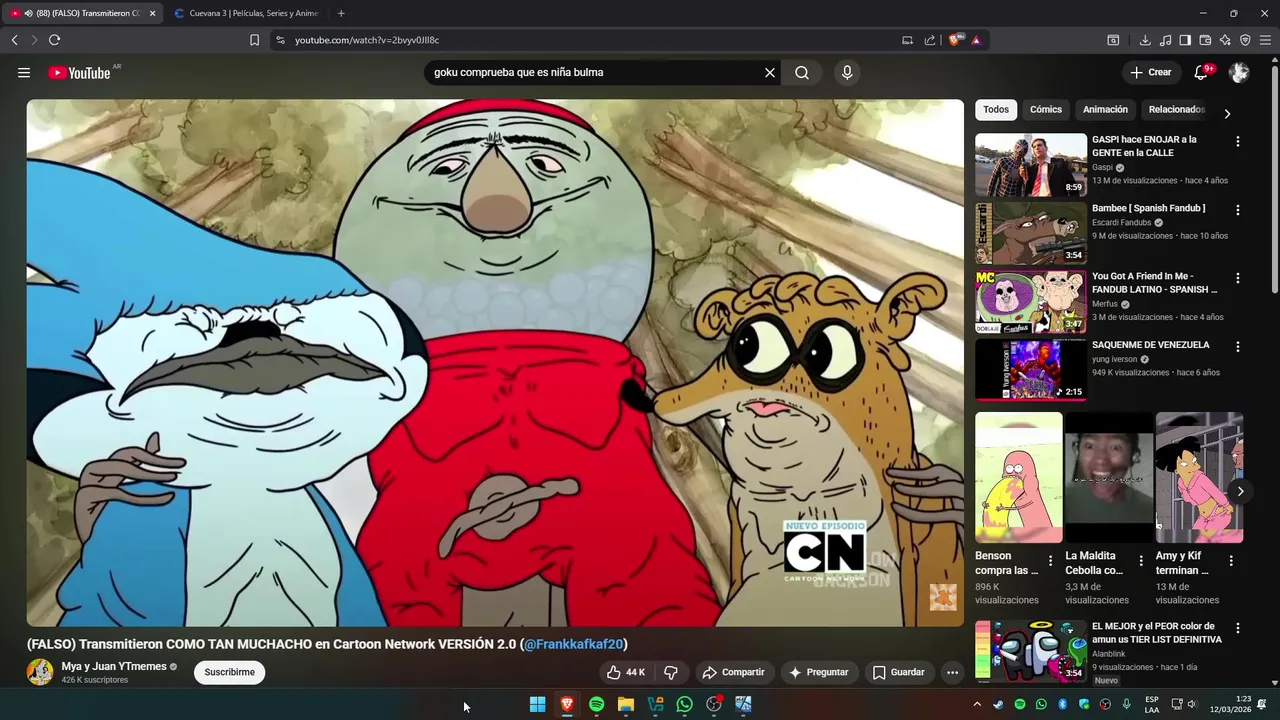Select the Relacionados filter chip
Screen dimensions: 1280x720
(1175, 109)
